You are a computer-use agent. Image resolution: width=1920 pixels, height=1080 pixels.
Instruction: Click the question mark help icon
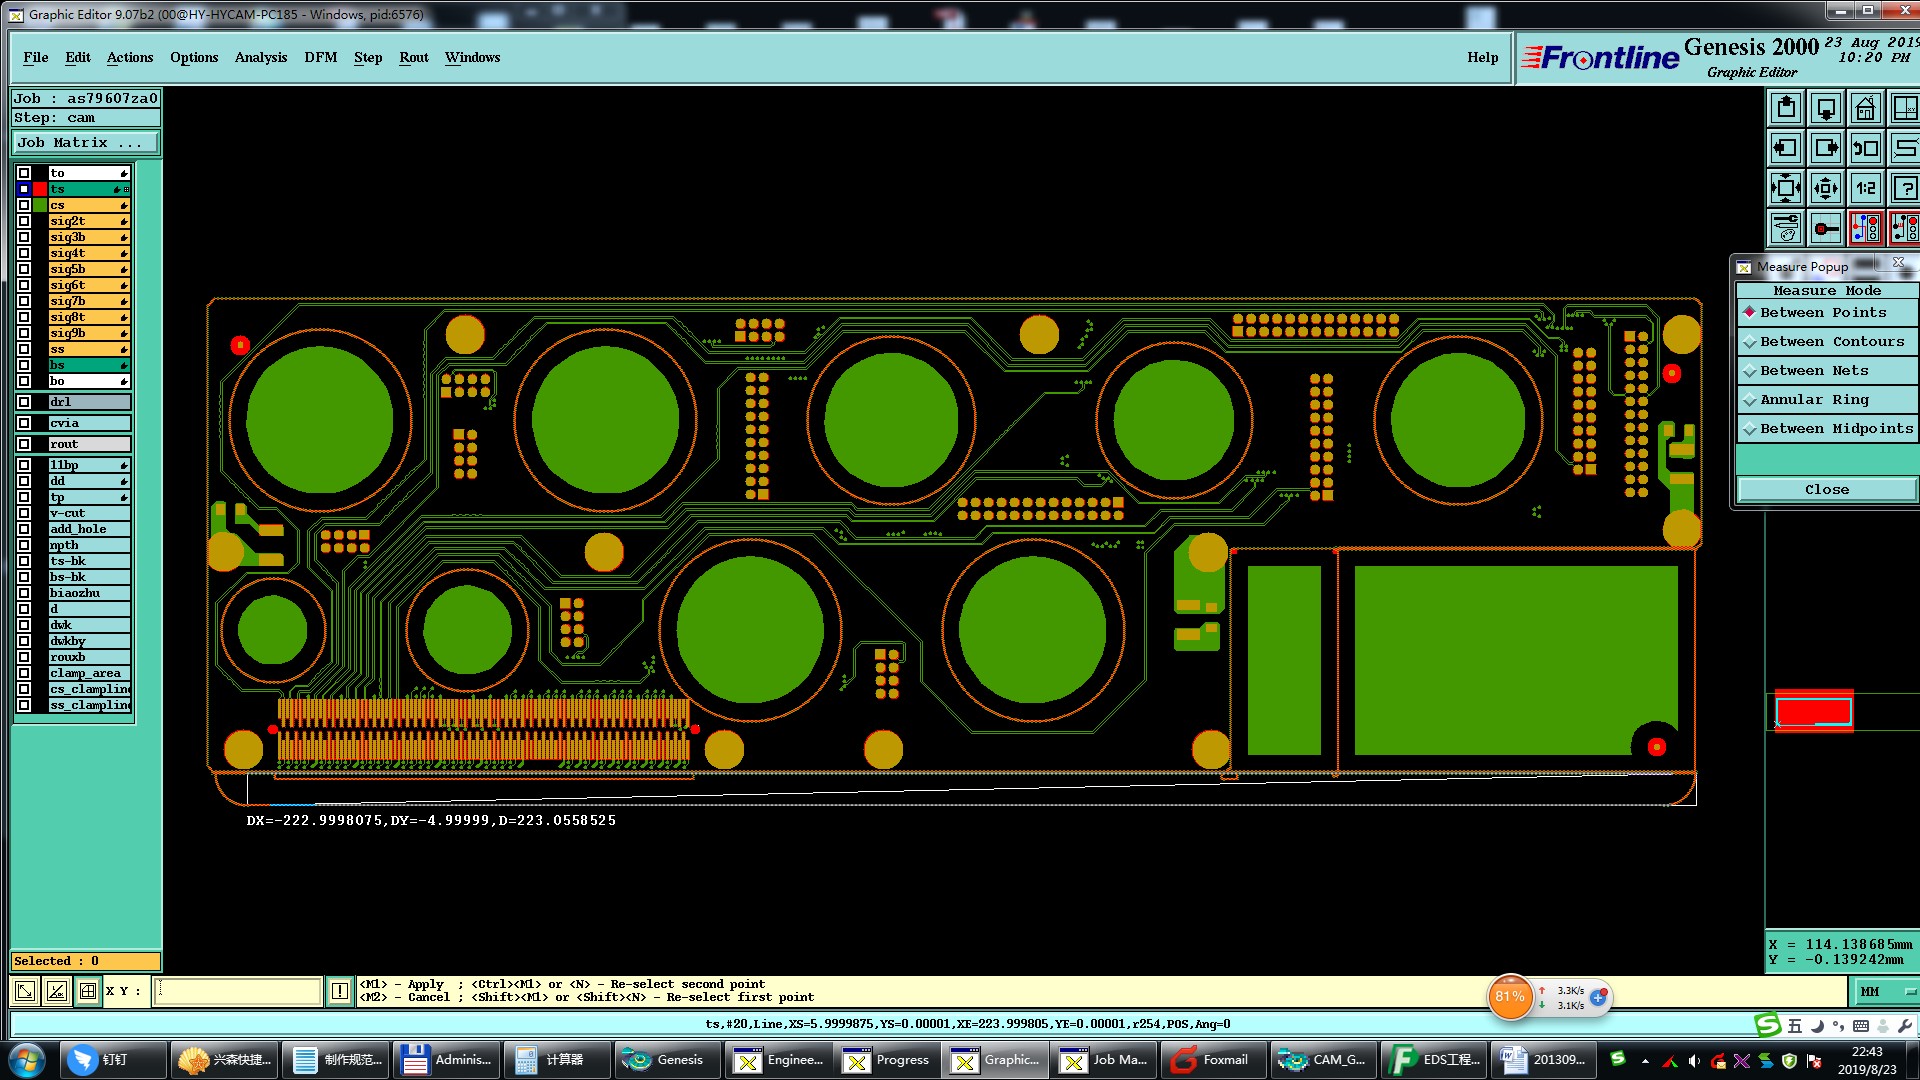click(x=1904, y=188)
